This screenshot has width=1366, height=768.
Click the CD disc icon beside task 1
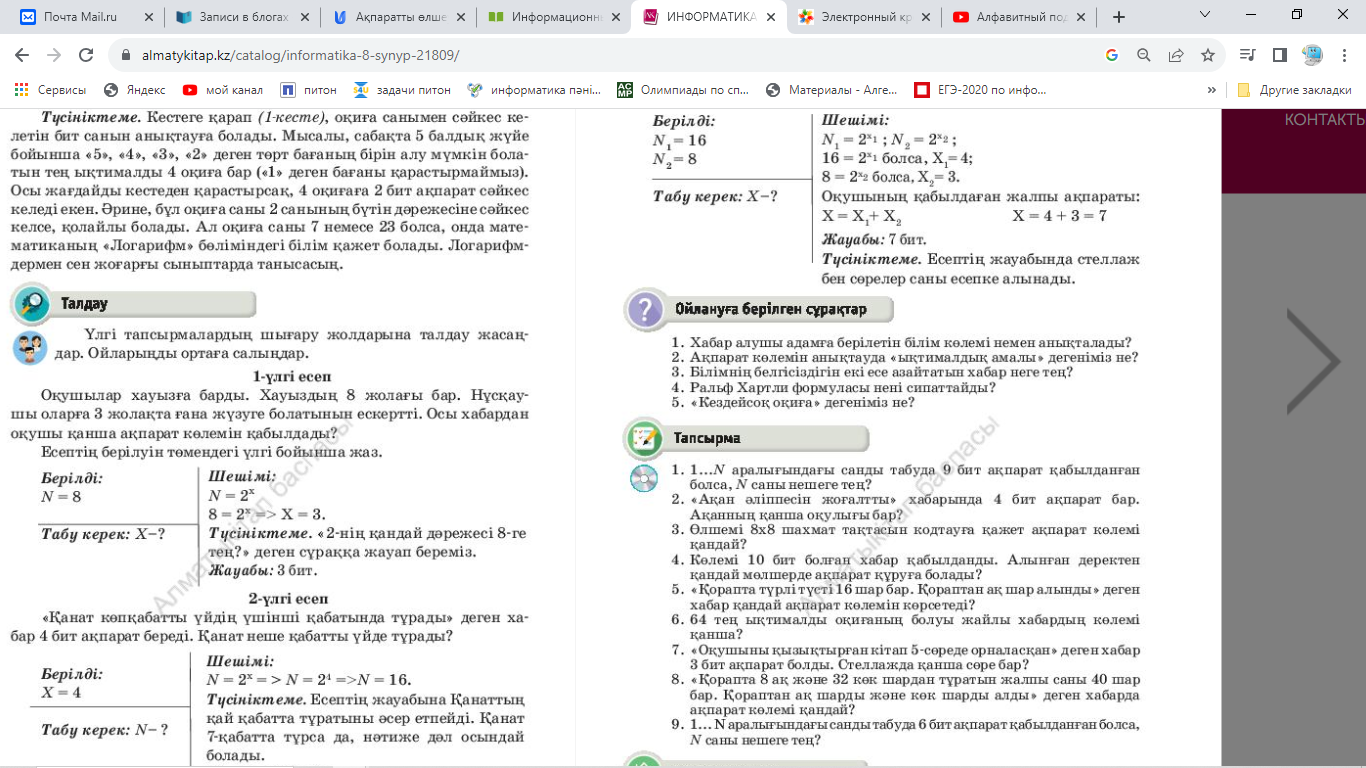click(x=643, y=479)
